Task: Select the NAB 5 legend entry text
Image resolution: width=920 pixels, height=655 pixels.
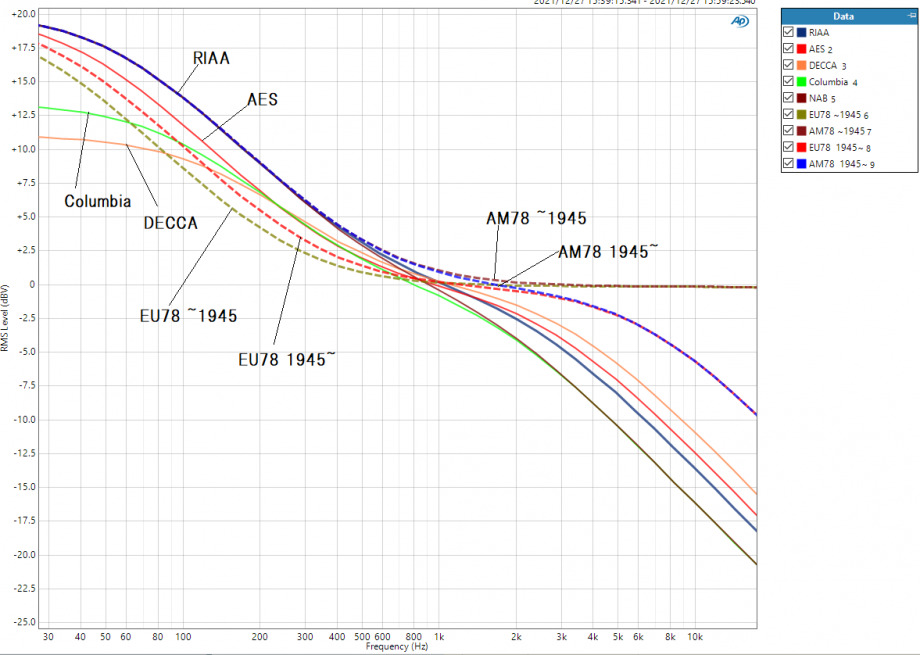Action: pyautogui.click(x=823, y=99)
